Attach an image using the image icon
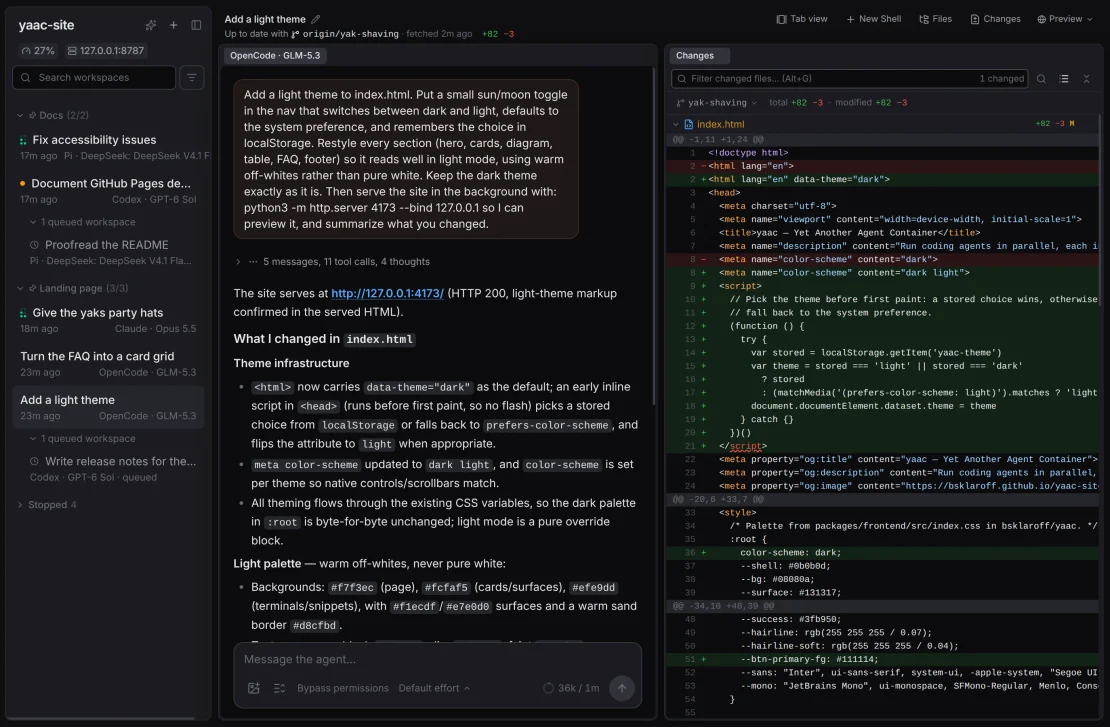The height and width of the screenshot is (727, 1110). click(253, 688)
